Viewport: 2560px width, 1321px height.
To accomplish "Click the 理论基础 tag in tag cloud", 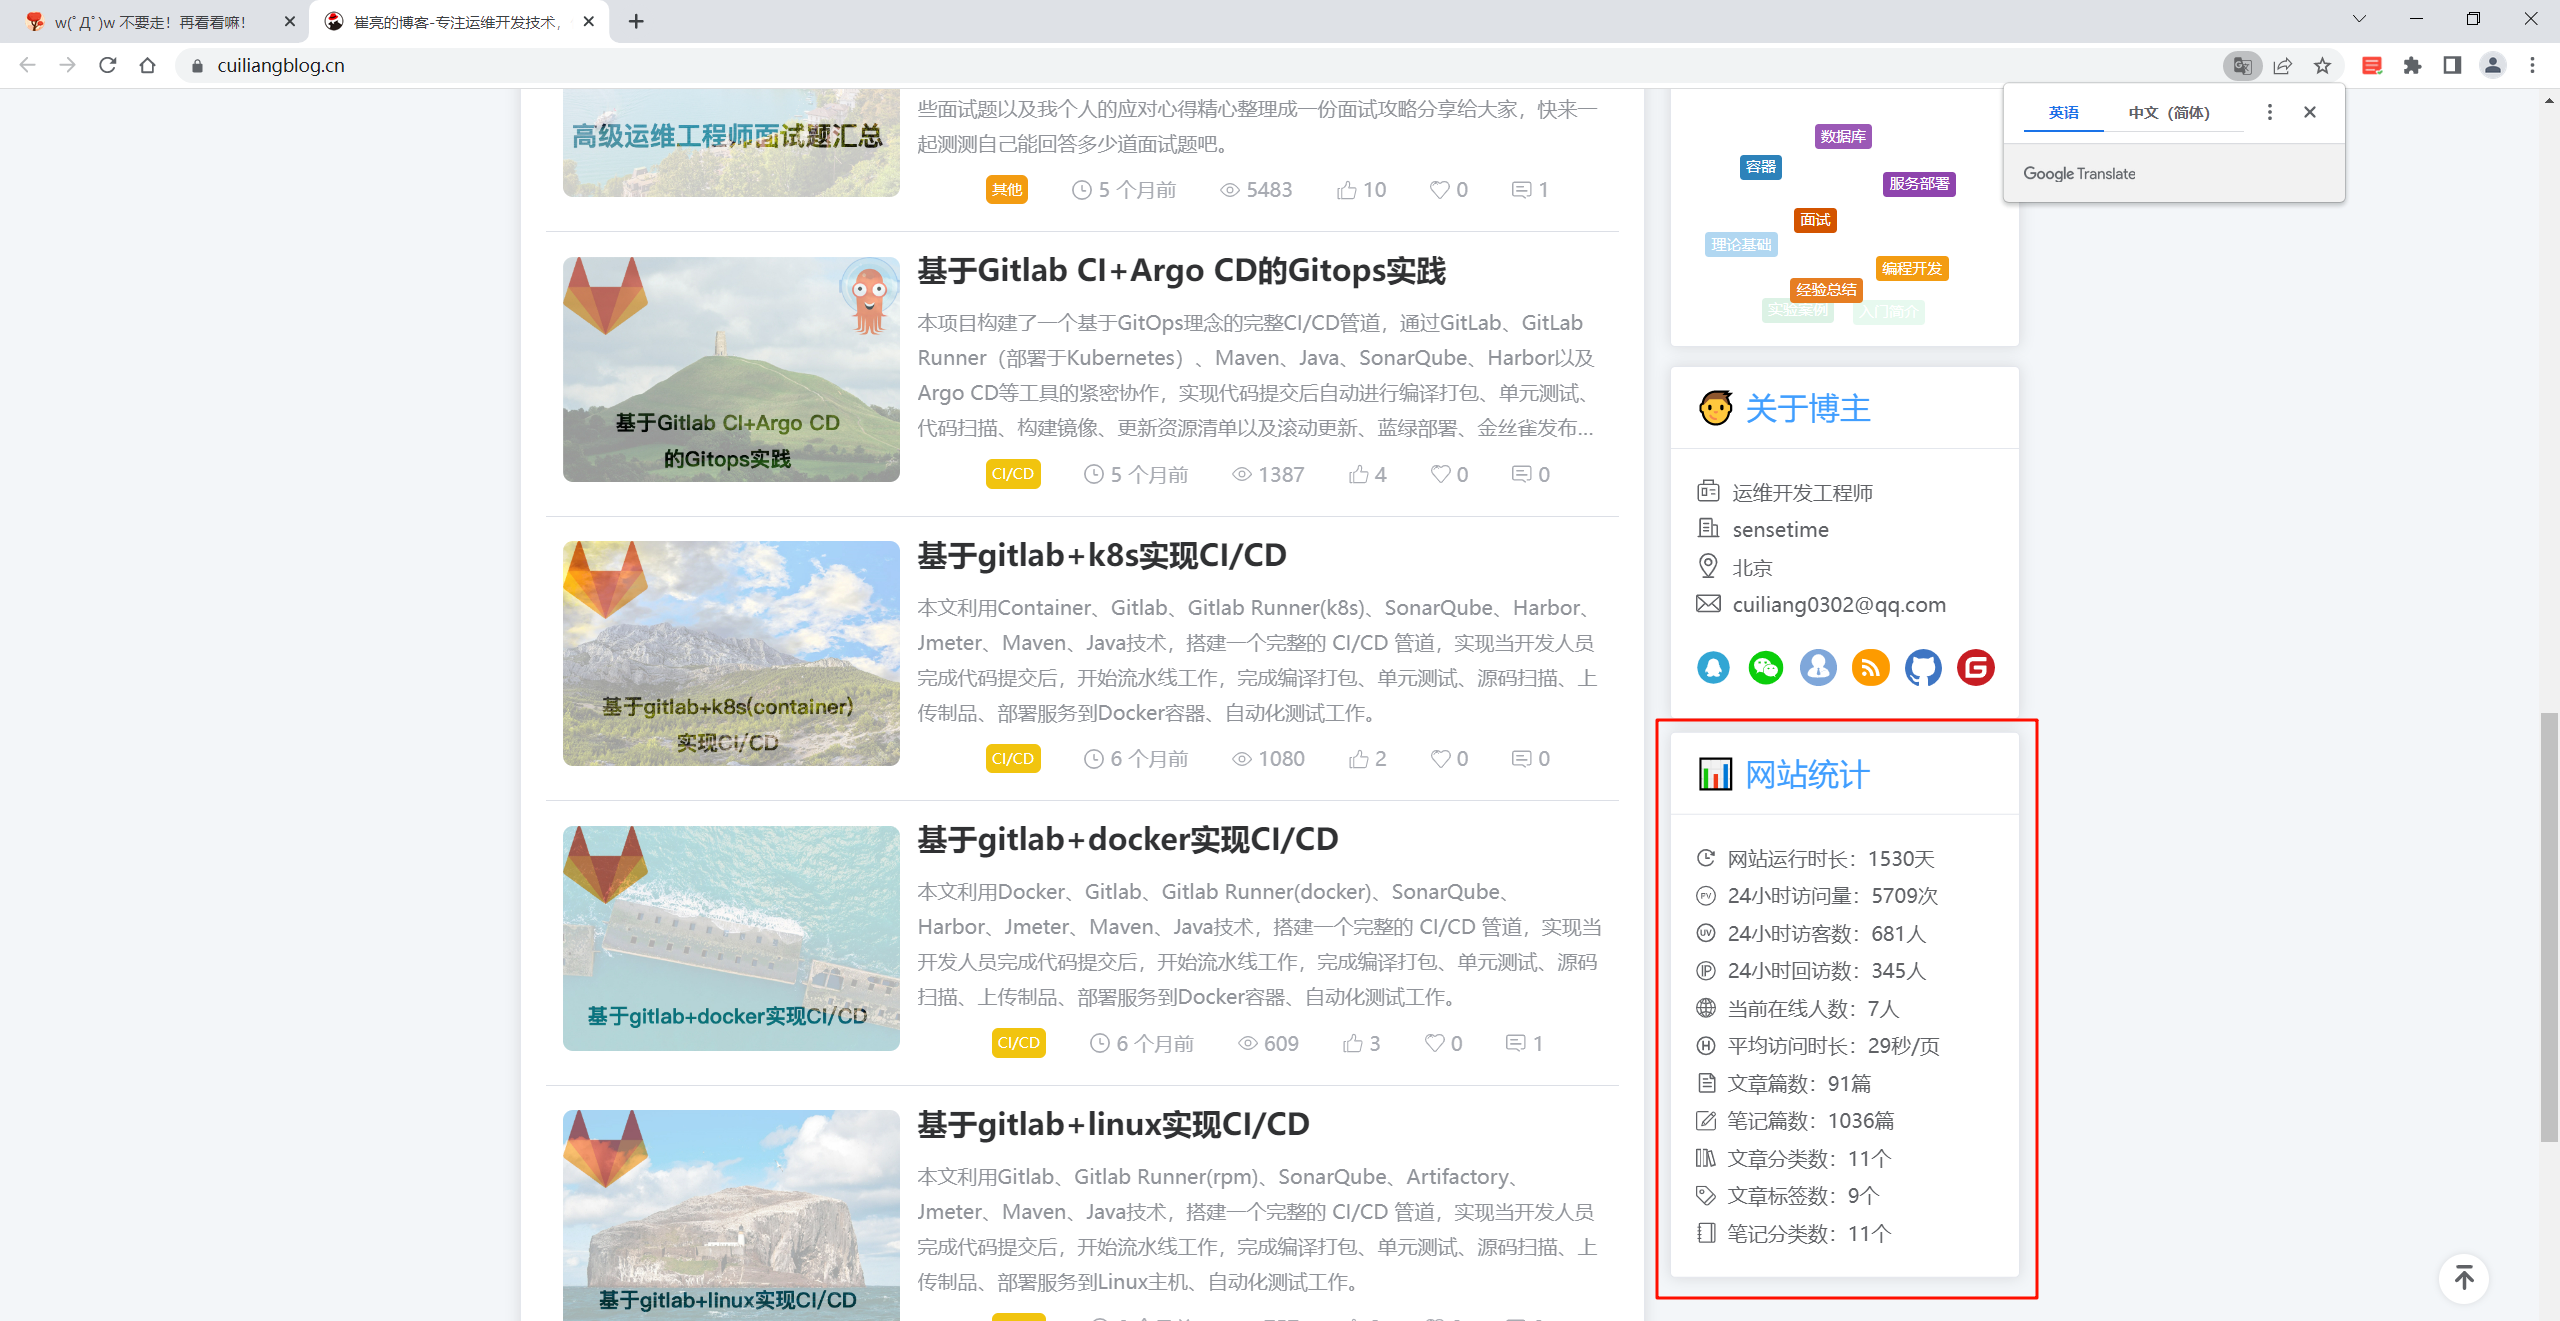I will pos(1741,245).
